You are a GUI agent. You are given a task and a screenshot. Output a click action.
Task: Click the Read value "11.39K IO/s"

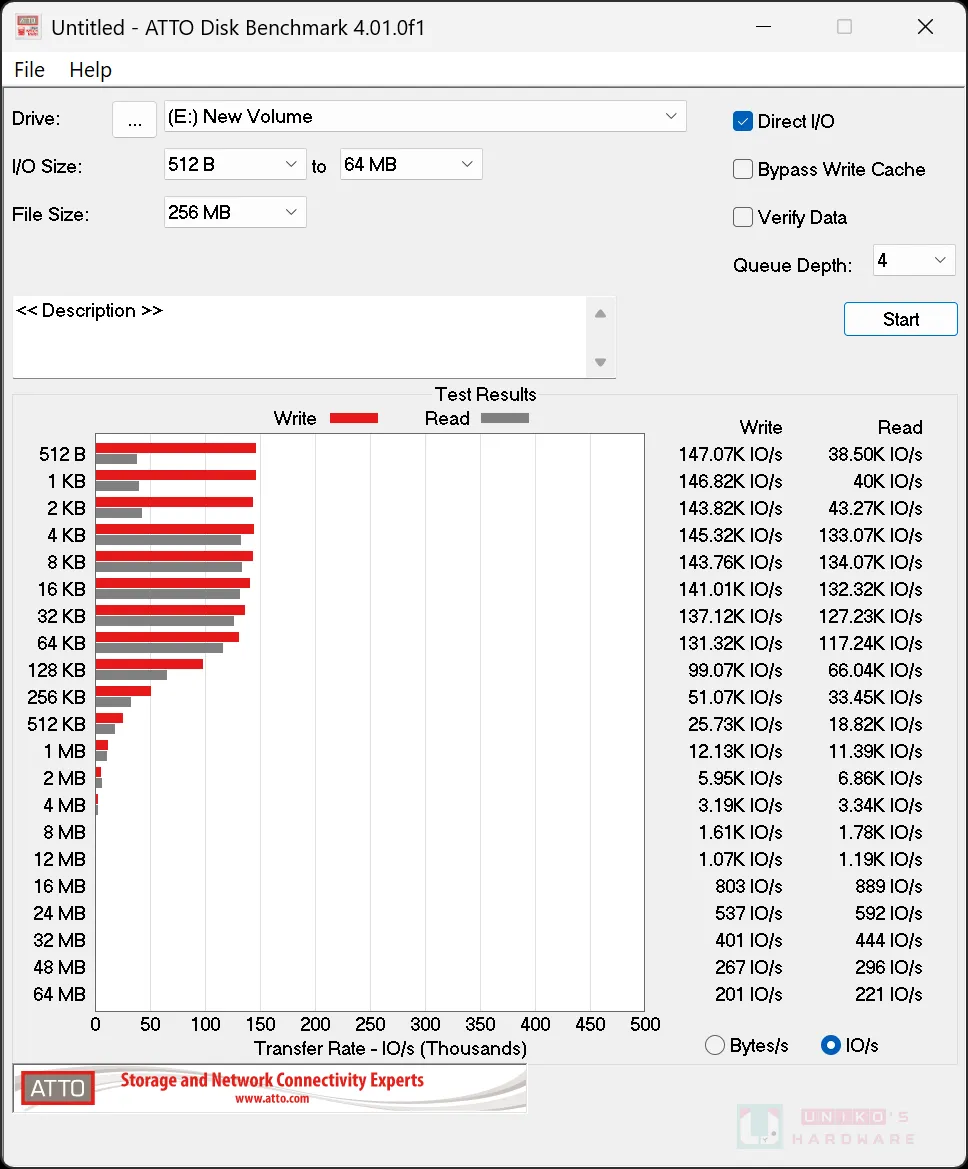(876, 752)
